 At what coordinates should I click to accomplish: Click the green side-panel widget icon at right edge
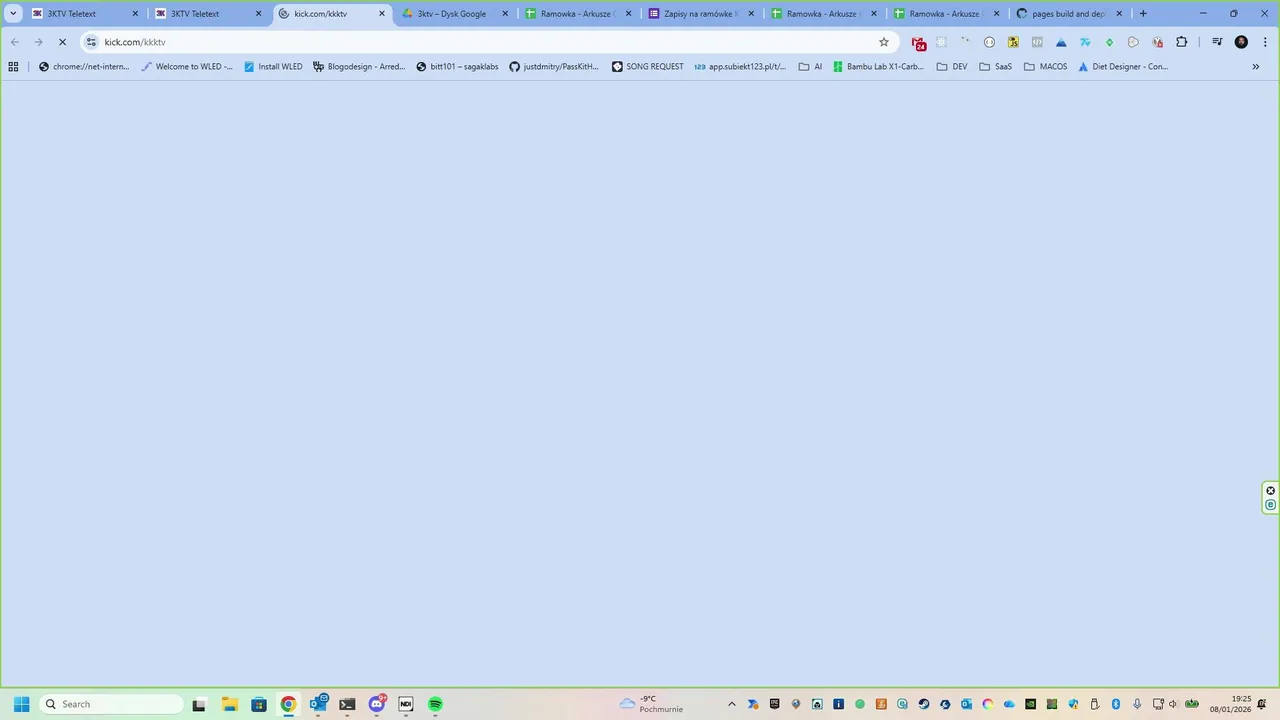1271,505
